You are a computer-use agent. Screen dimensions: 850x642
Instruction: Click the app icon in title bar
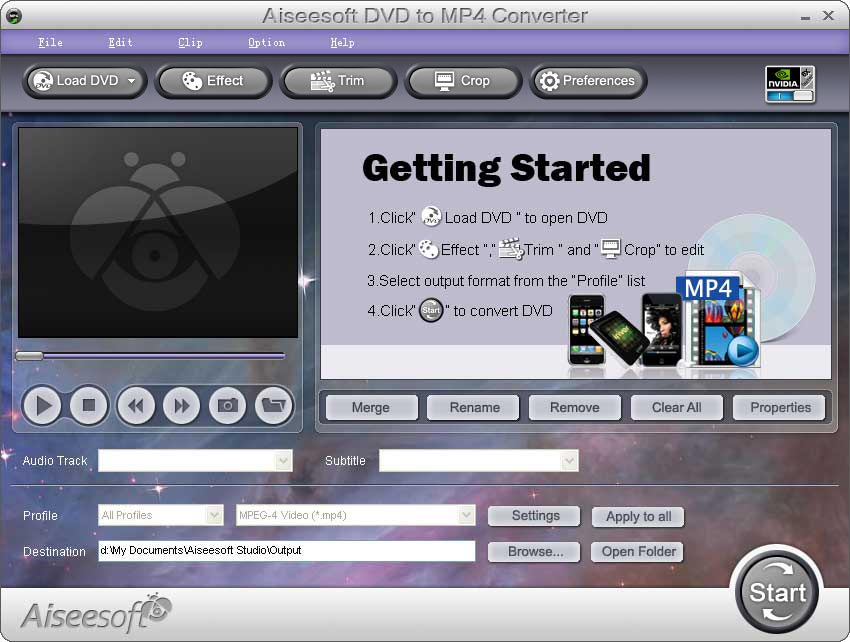click(14, 16)
